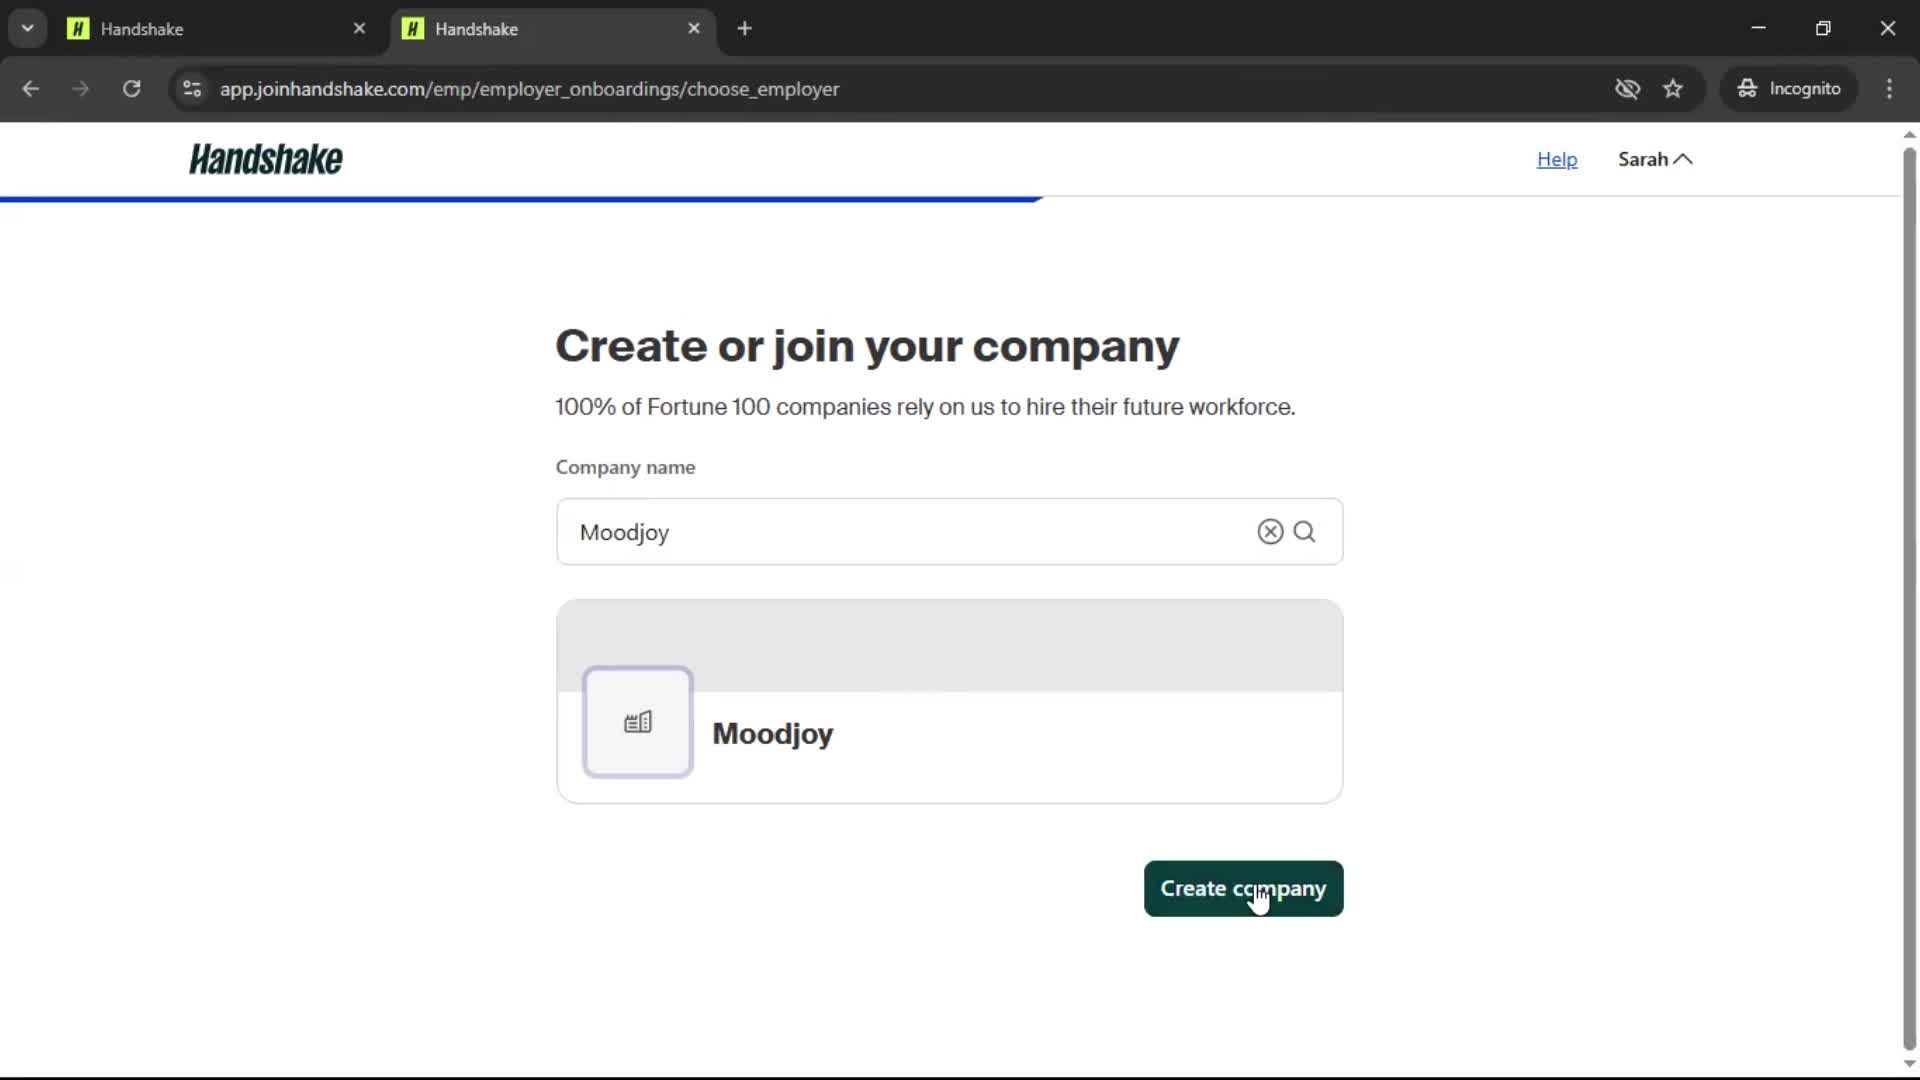The height and width of the screenshot is (1080, 1920).
Task: View site information icon in address bar
Action: click(x=192, y=89)
